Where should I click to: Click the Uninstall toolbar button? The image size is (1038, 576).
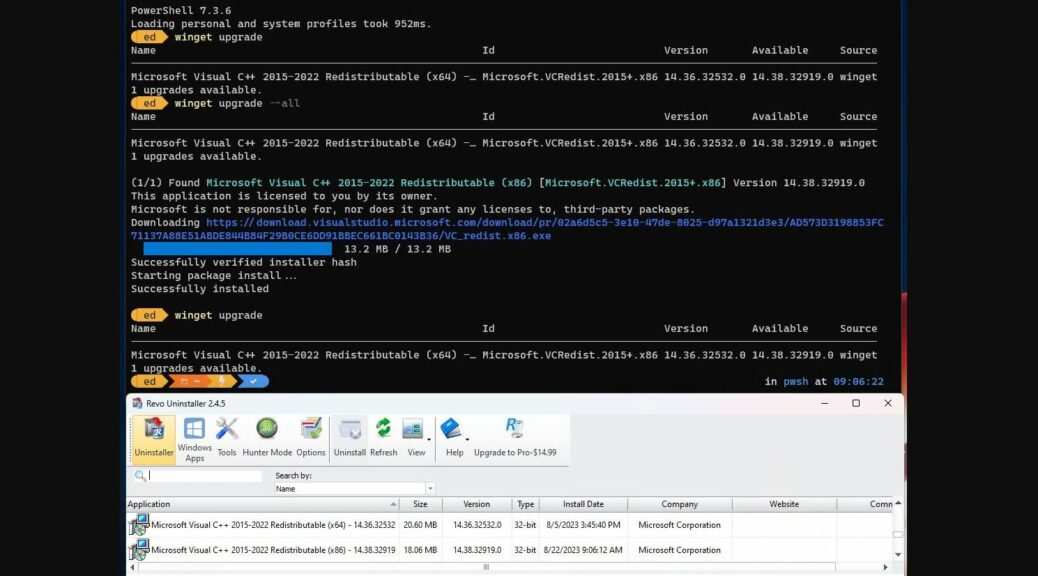point(350,438)
